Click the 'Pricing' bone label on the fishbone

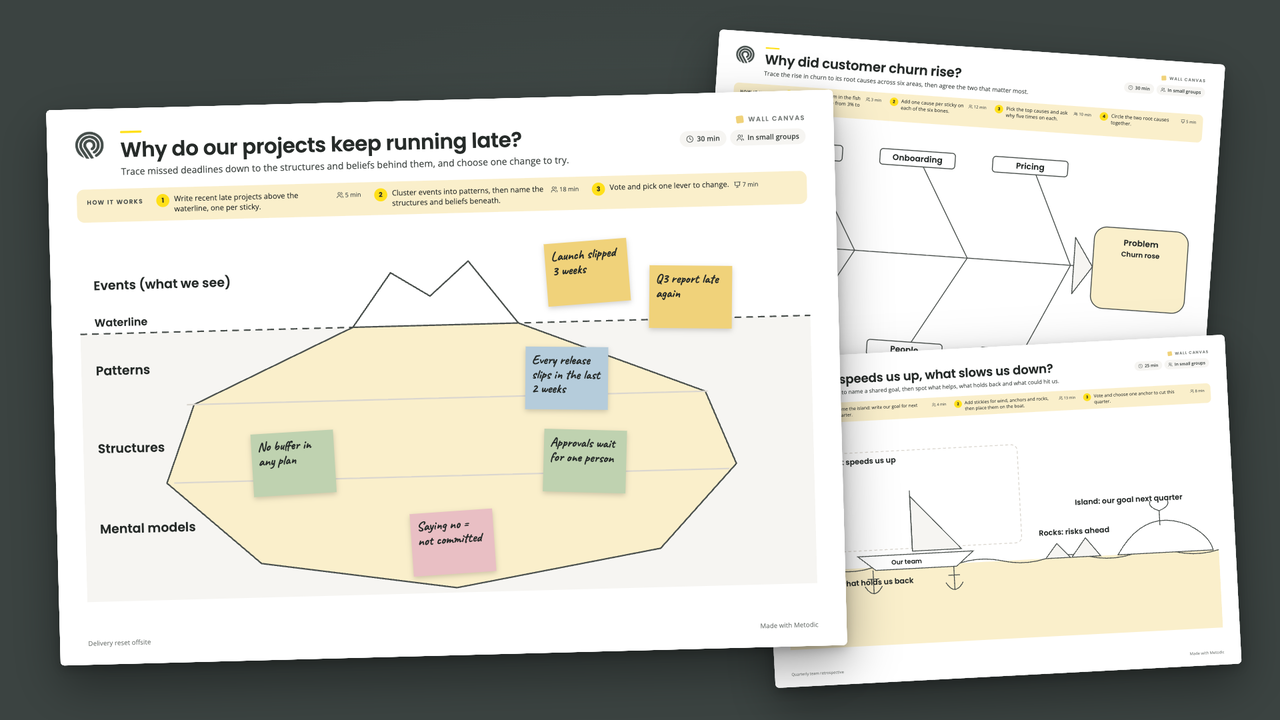1030,167
